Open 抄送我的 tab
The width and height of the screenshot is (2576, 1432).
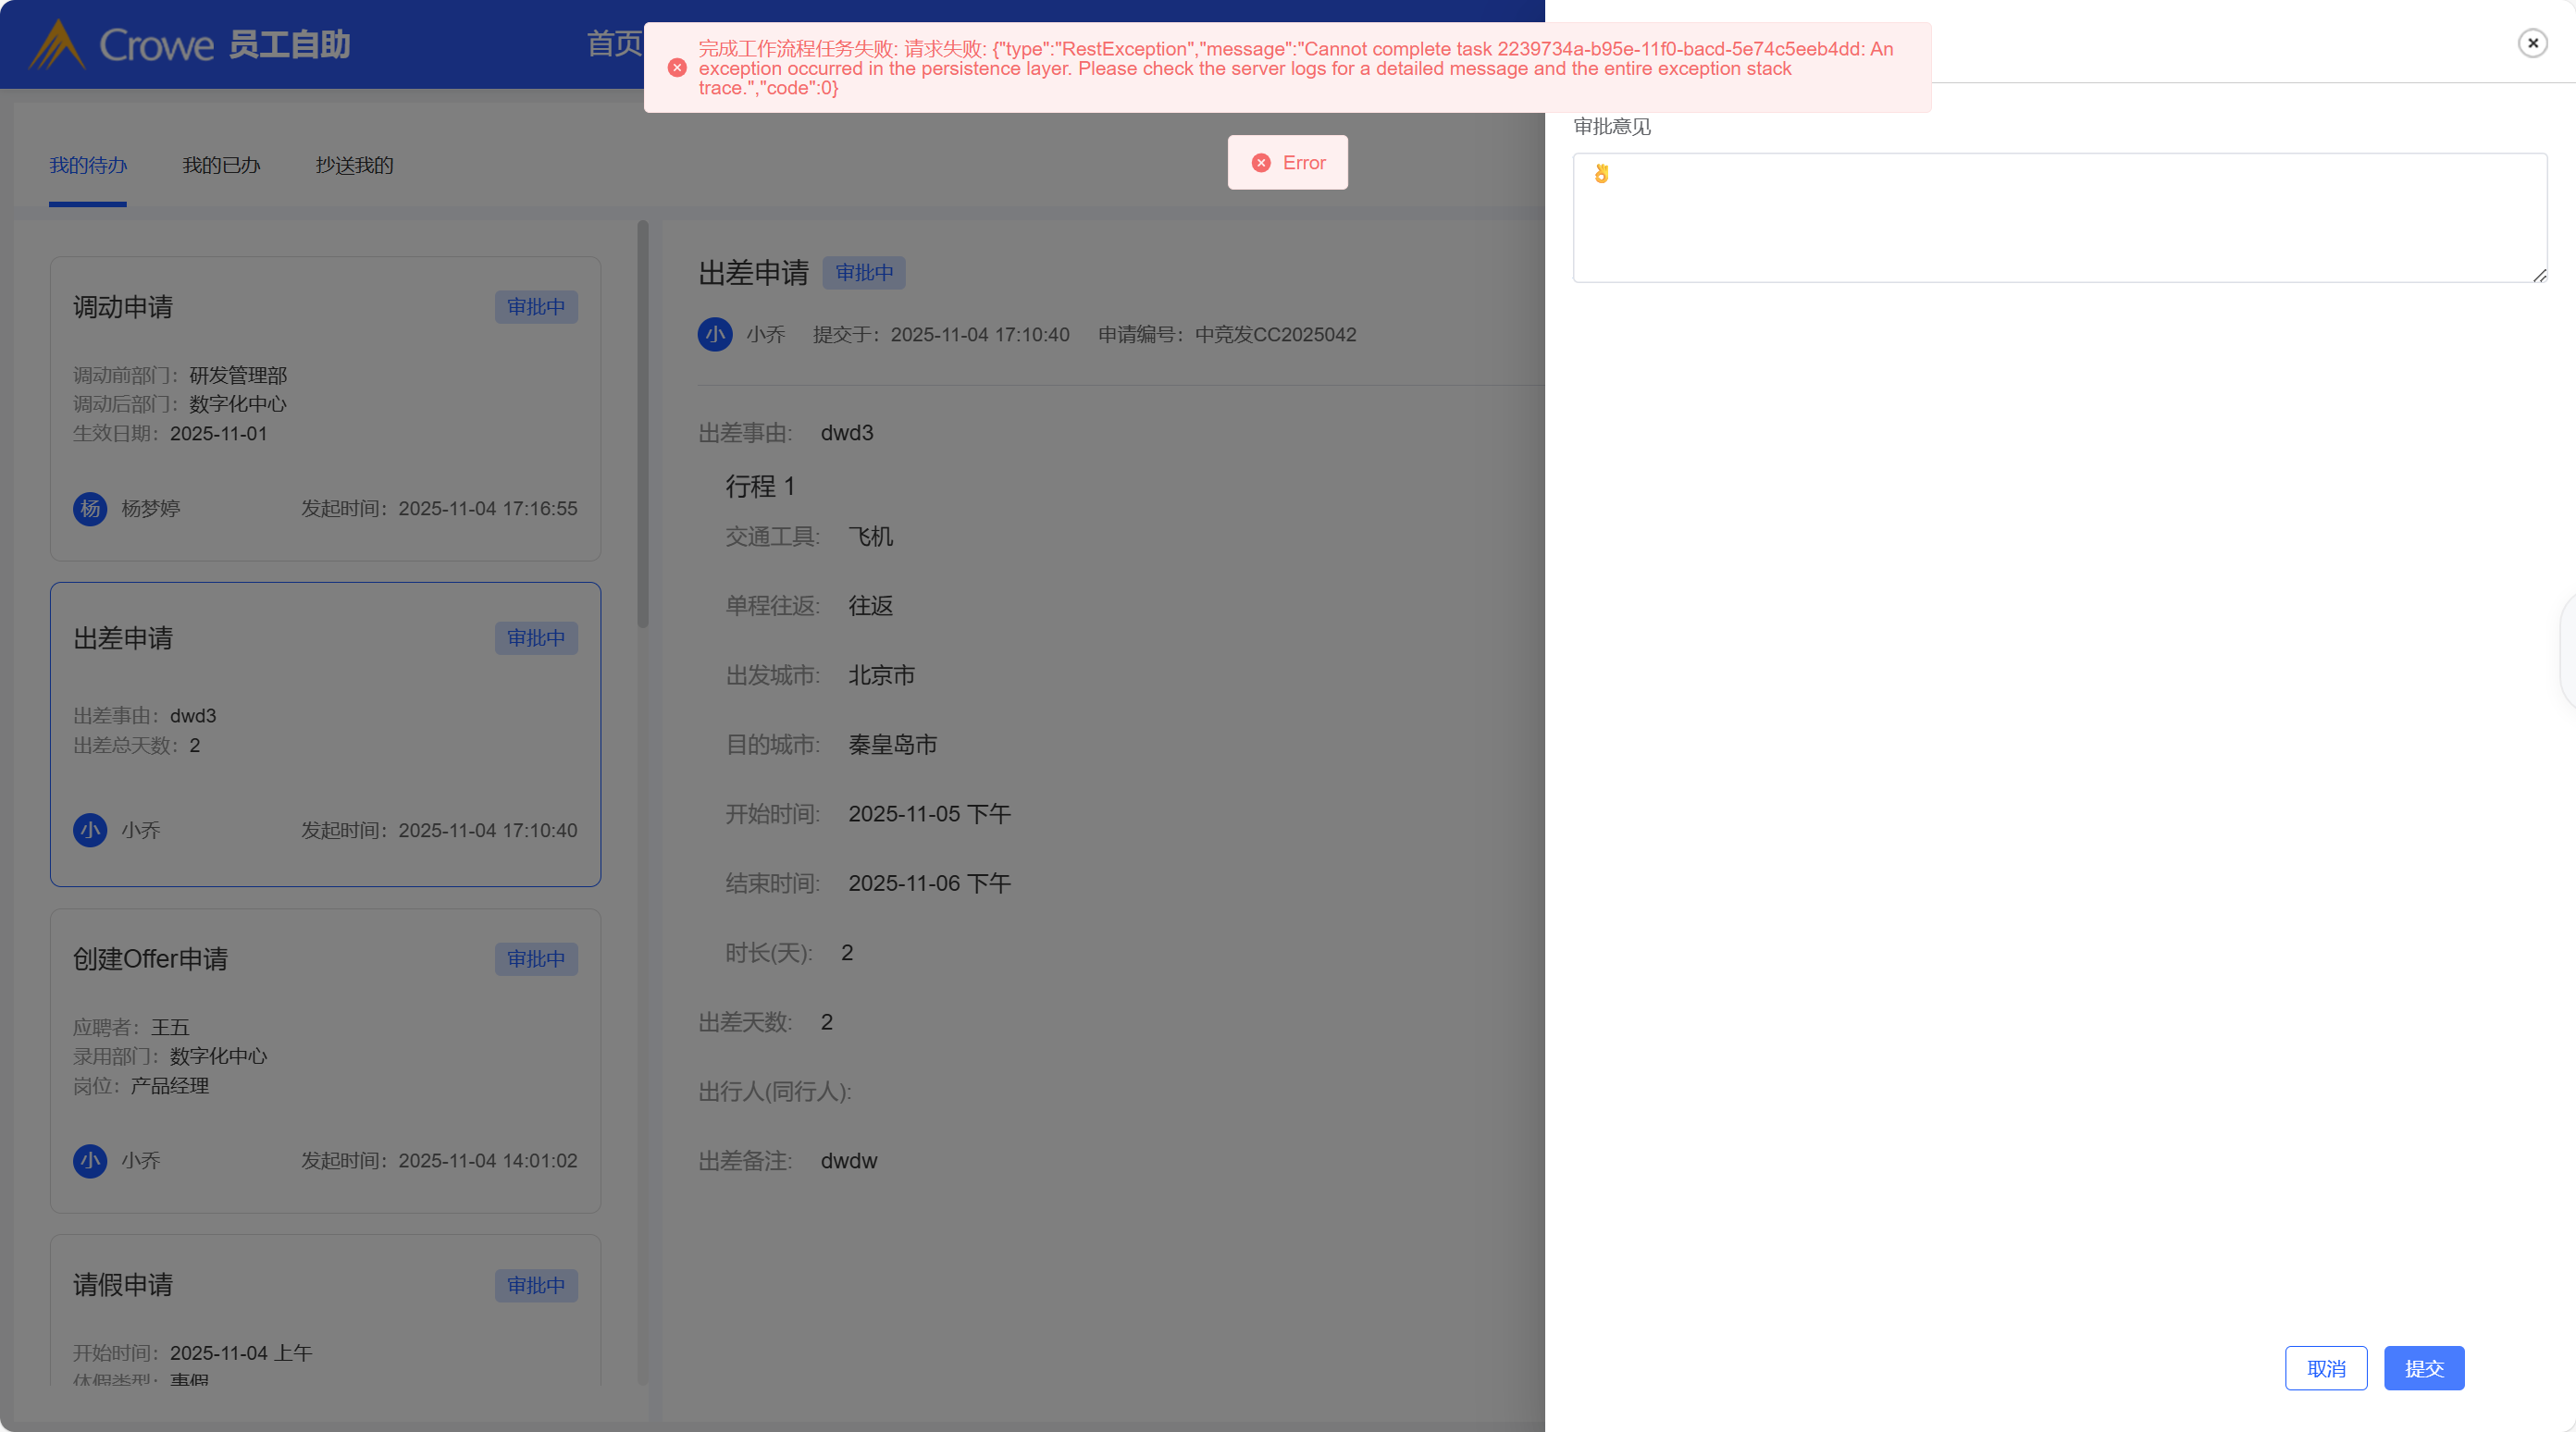click(x=354, y=165)
